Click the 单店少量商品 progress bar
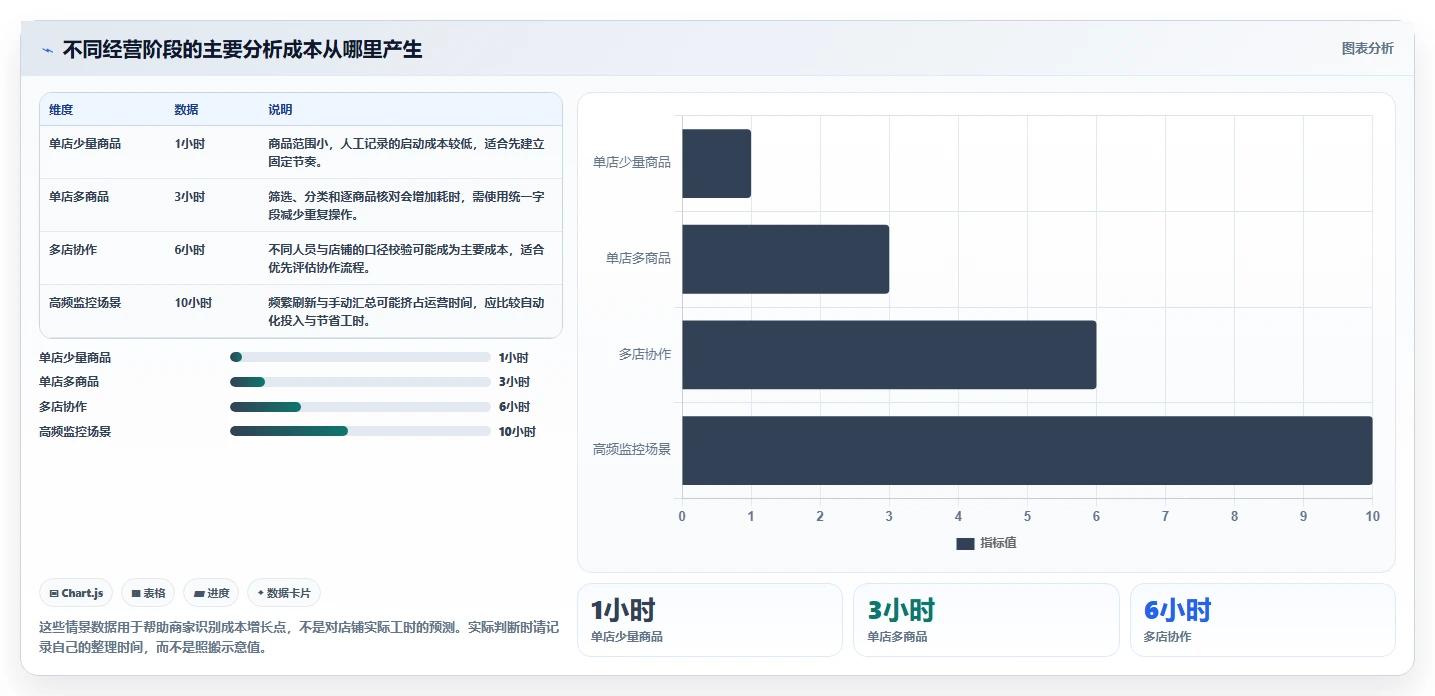The height and width of the screenshot is (696, 1435). tap(360, 357)
